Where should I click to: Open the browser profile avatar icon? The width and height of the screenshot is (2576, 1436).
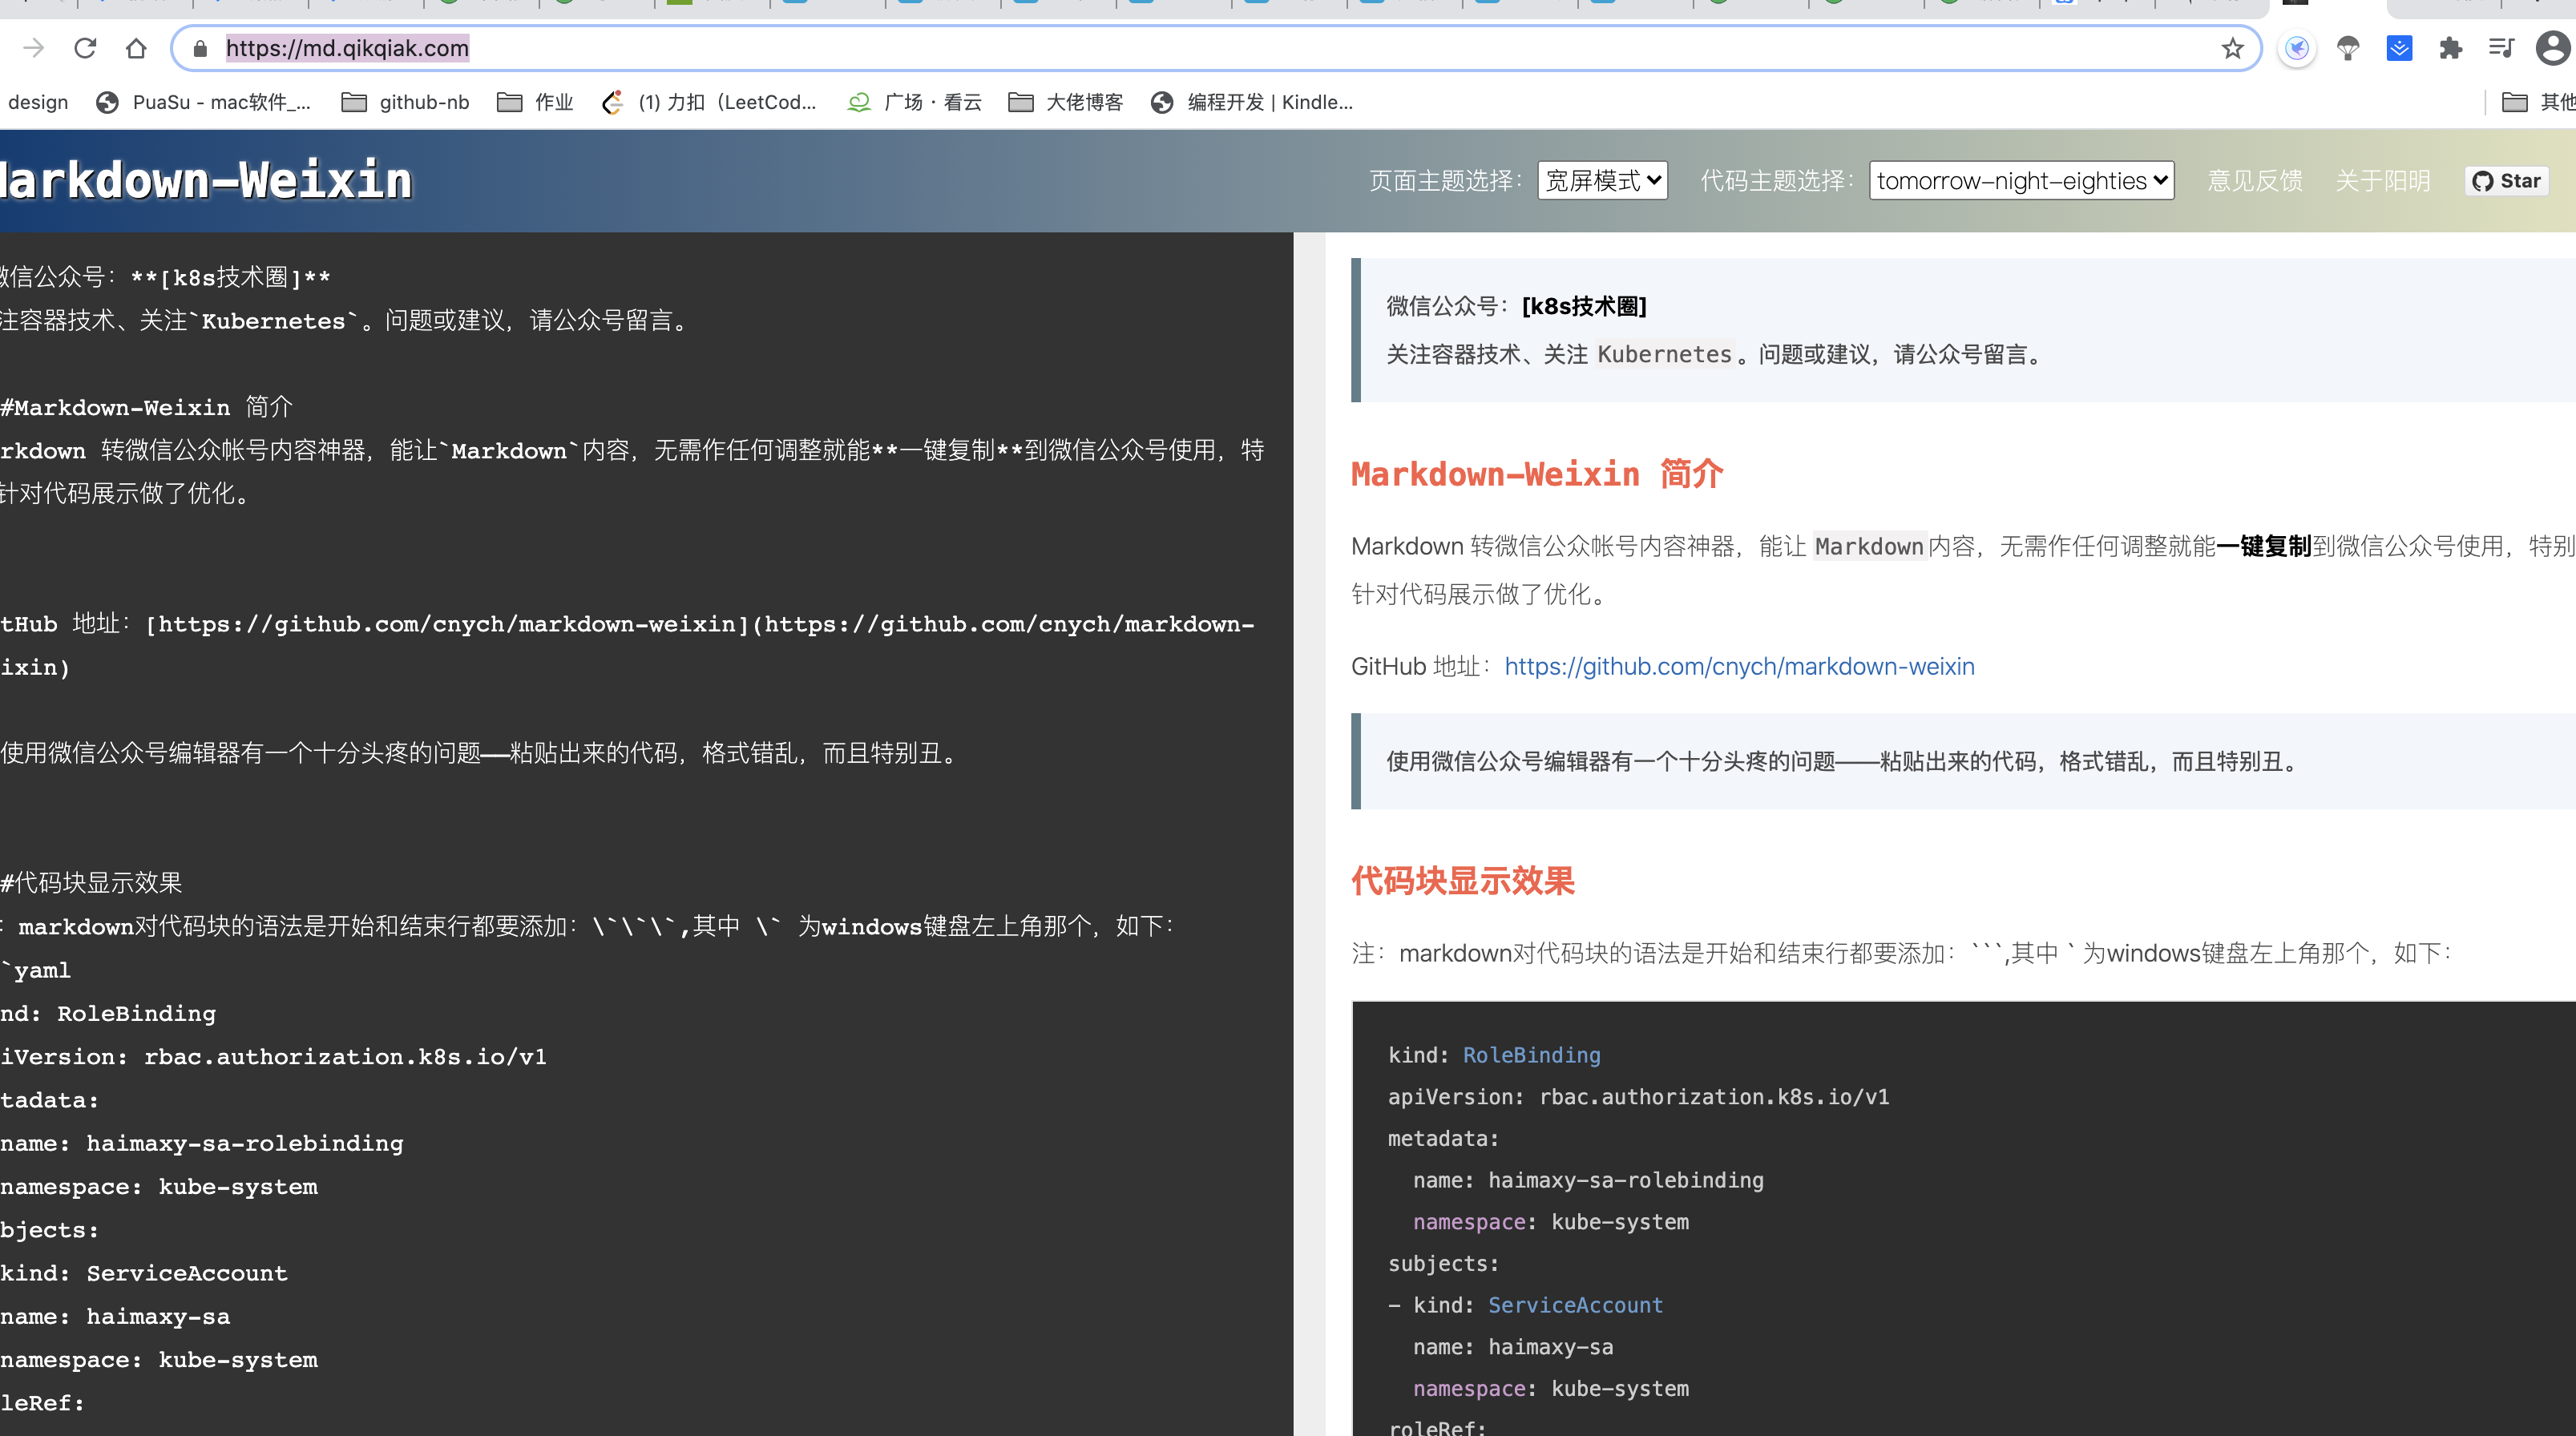2553,48
